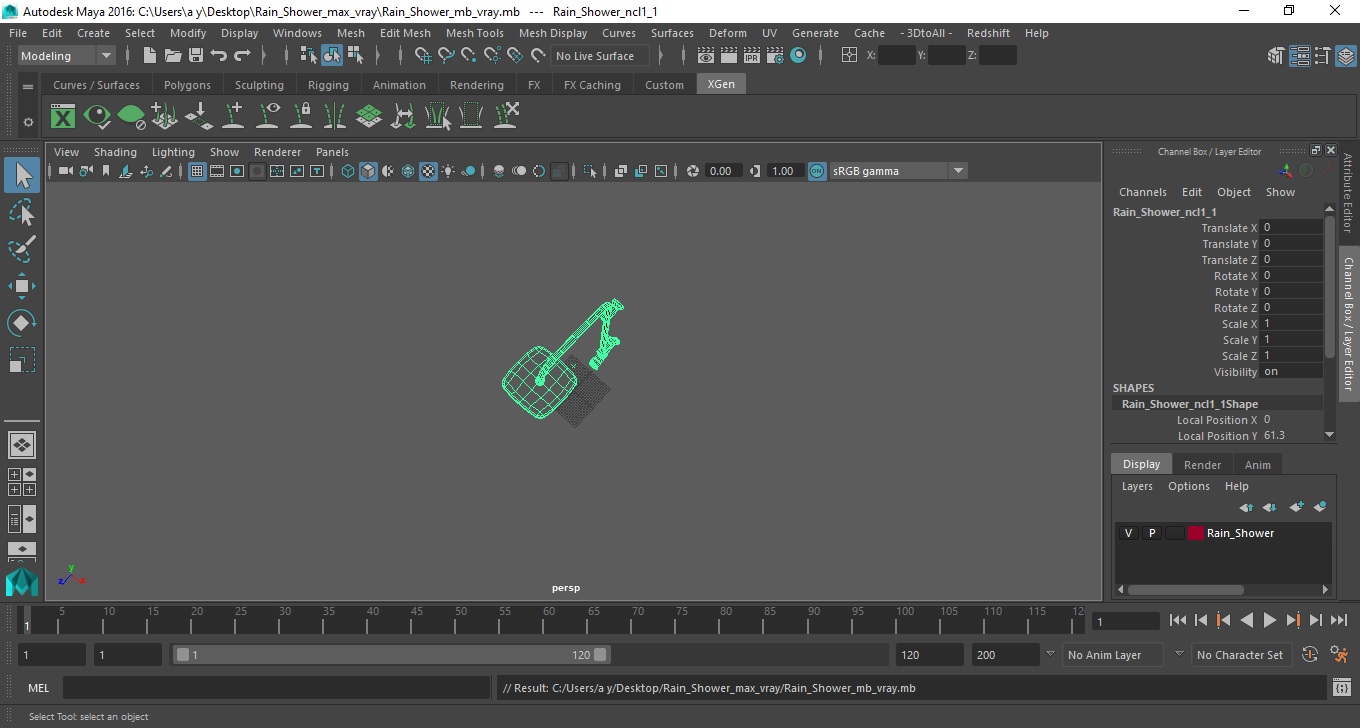Open the Script Editor button

coord(1342,688)
